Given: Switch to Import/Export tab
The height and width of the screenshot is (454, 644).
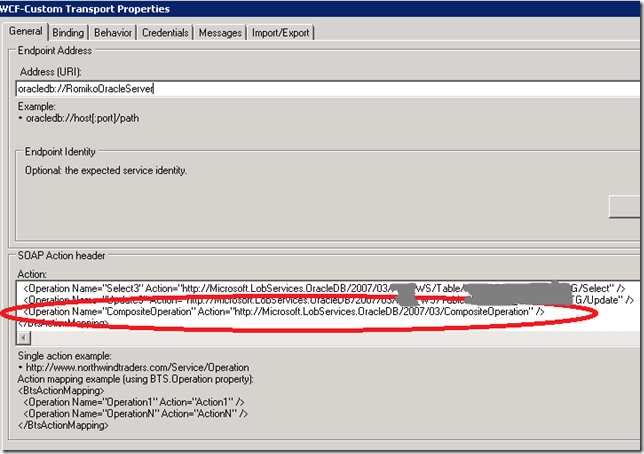Looking at the screenshot, I should point(281,33).
